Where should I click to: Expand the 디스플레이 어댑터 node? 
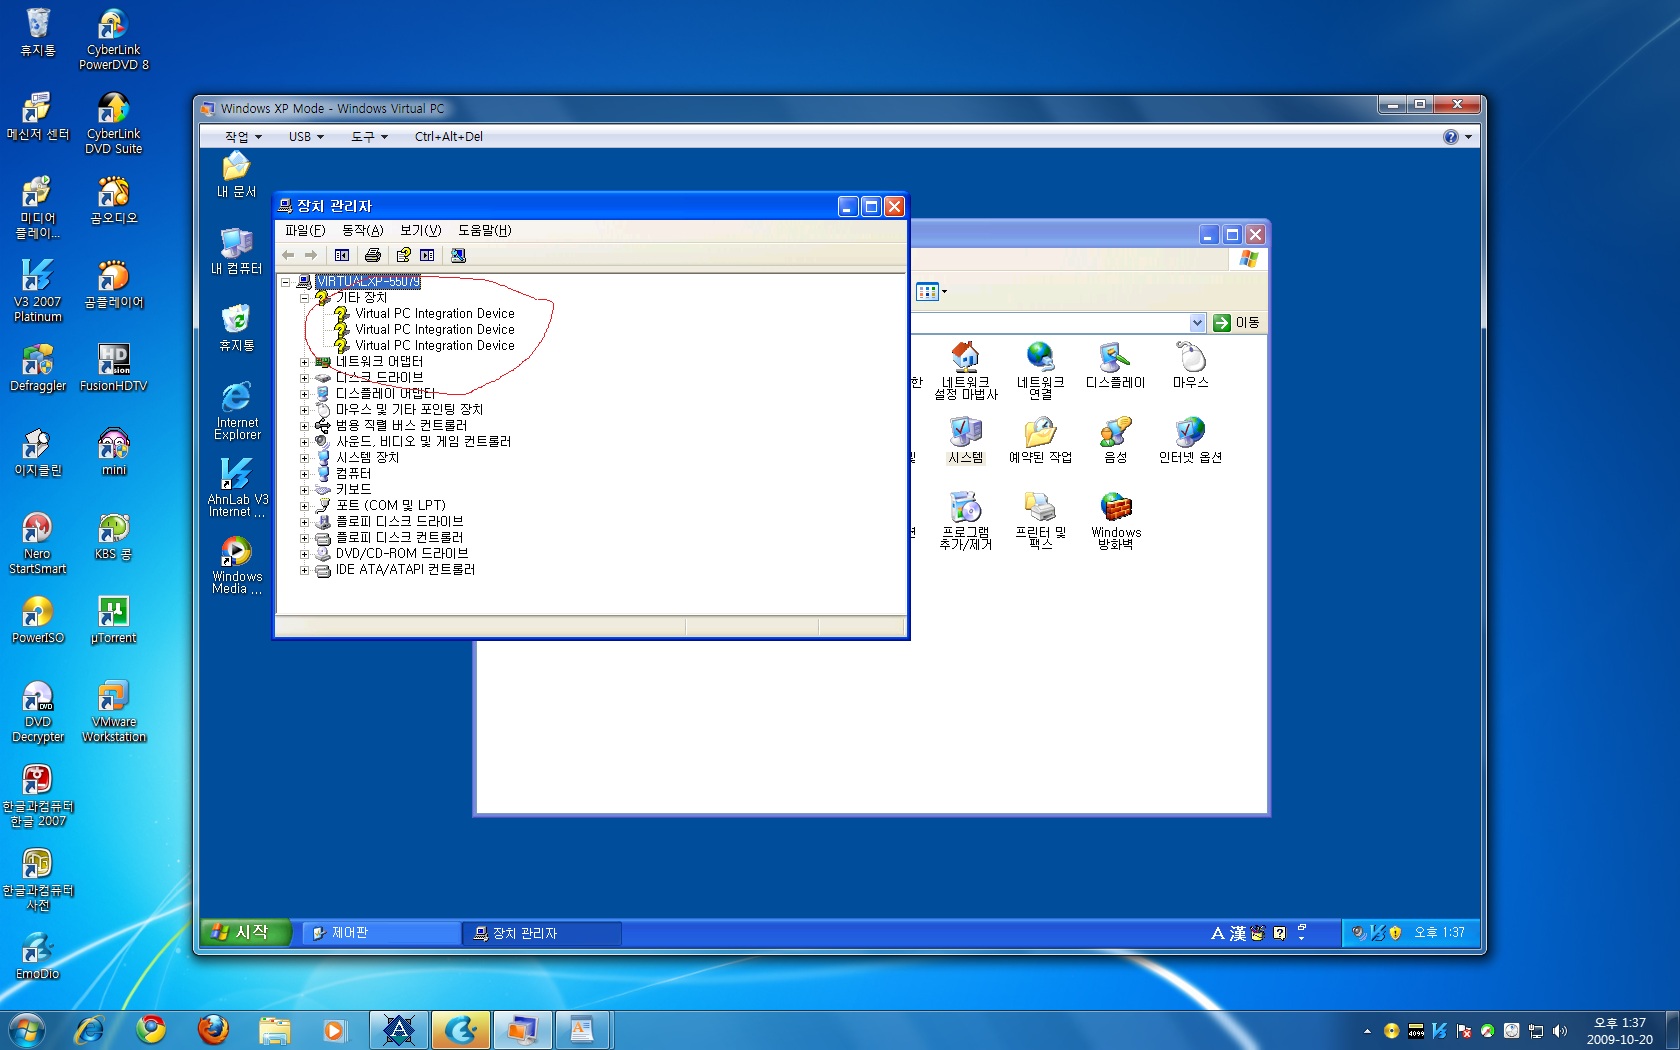coord(304,394)
